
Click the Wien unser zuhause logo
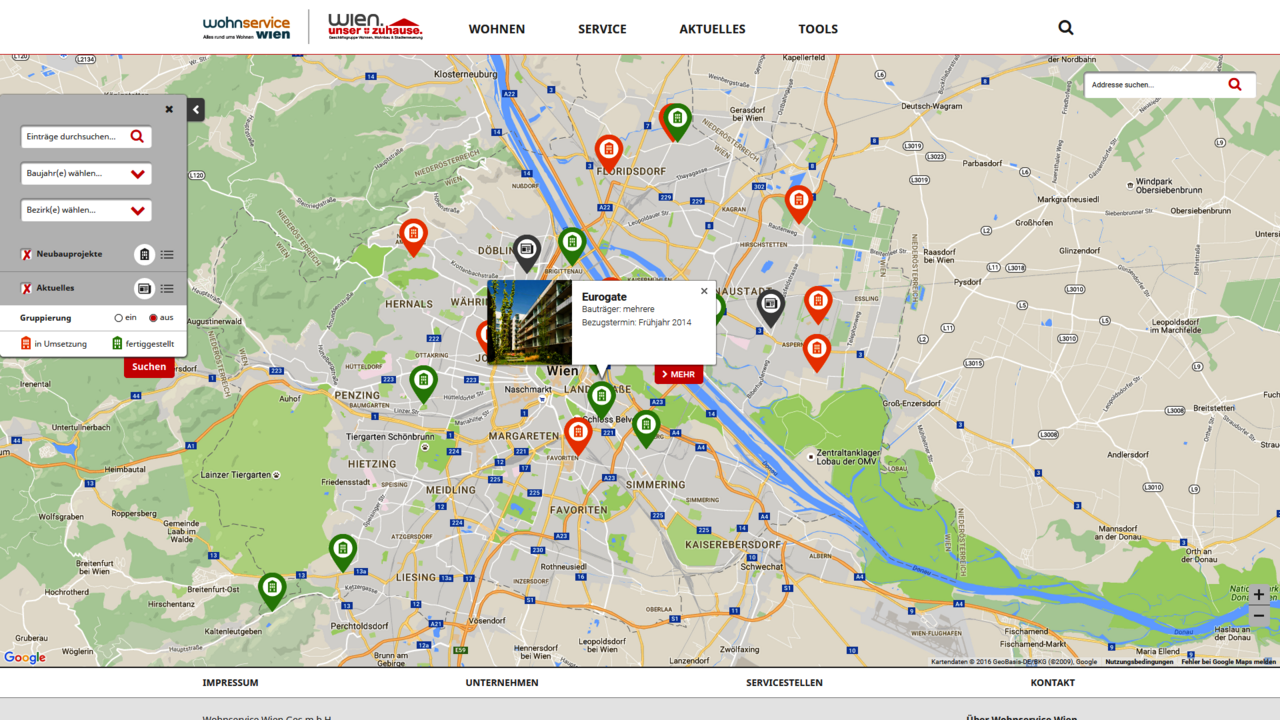coord(375,27)
